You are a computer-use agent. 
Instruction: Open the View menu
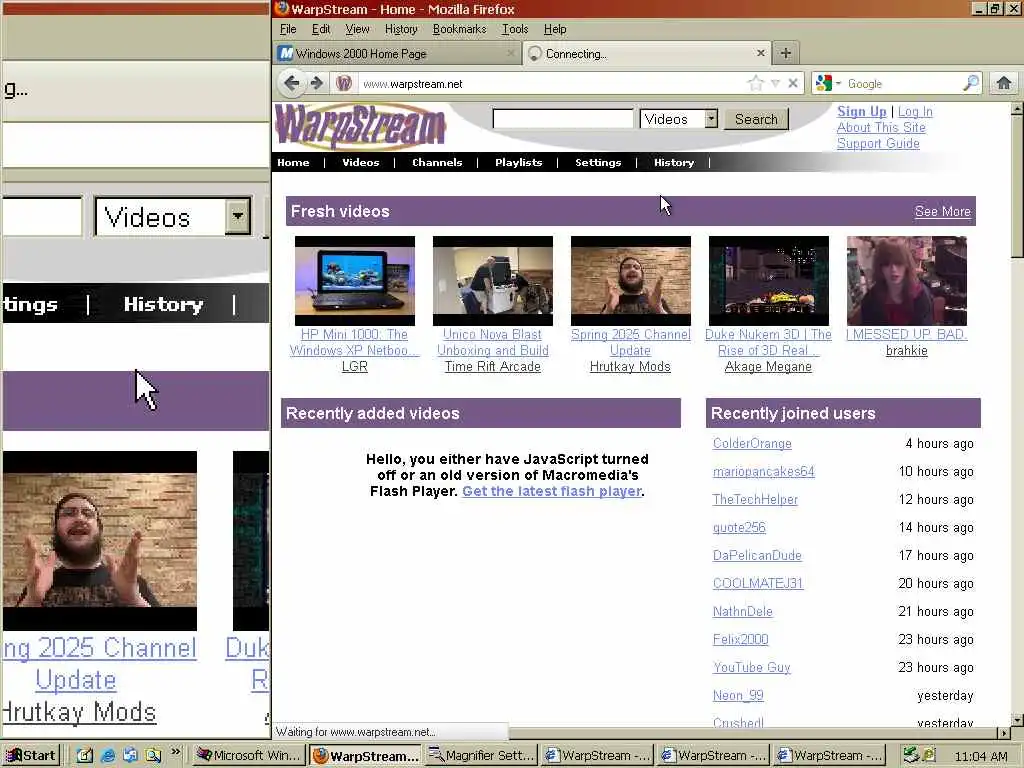point(357,29)
